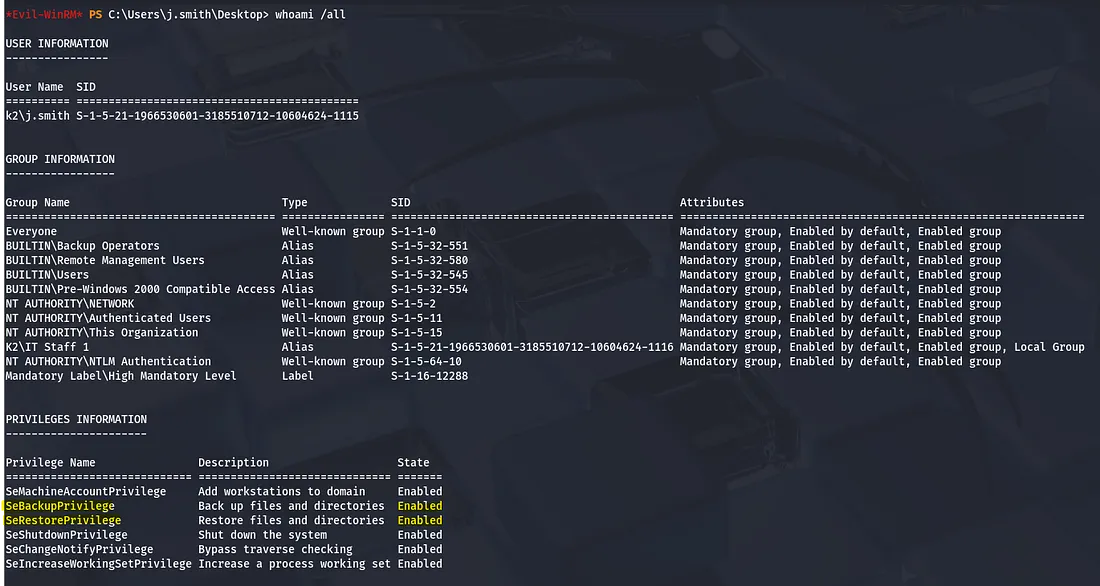Click the red Evil-WinRM prompt label

pyautogui.click(x=43, y=15)
